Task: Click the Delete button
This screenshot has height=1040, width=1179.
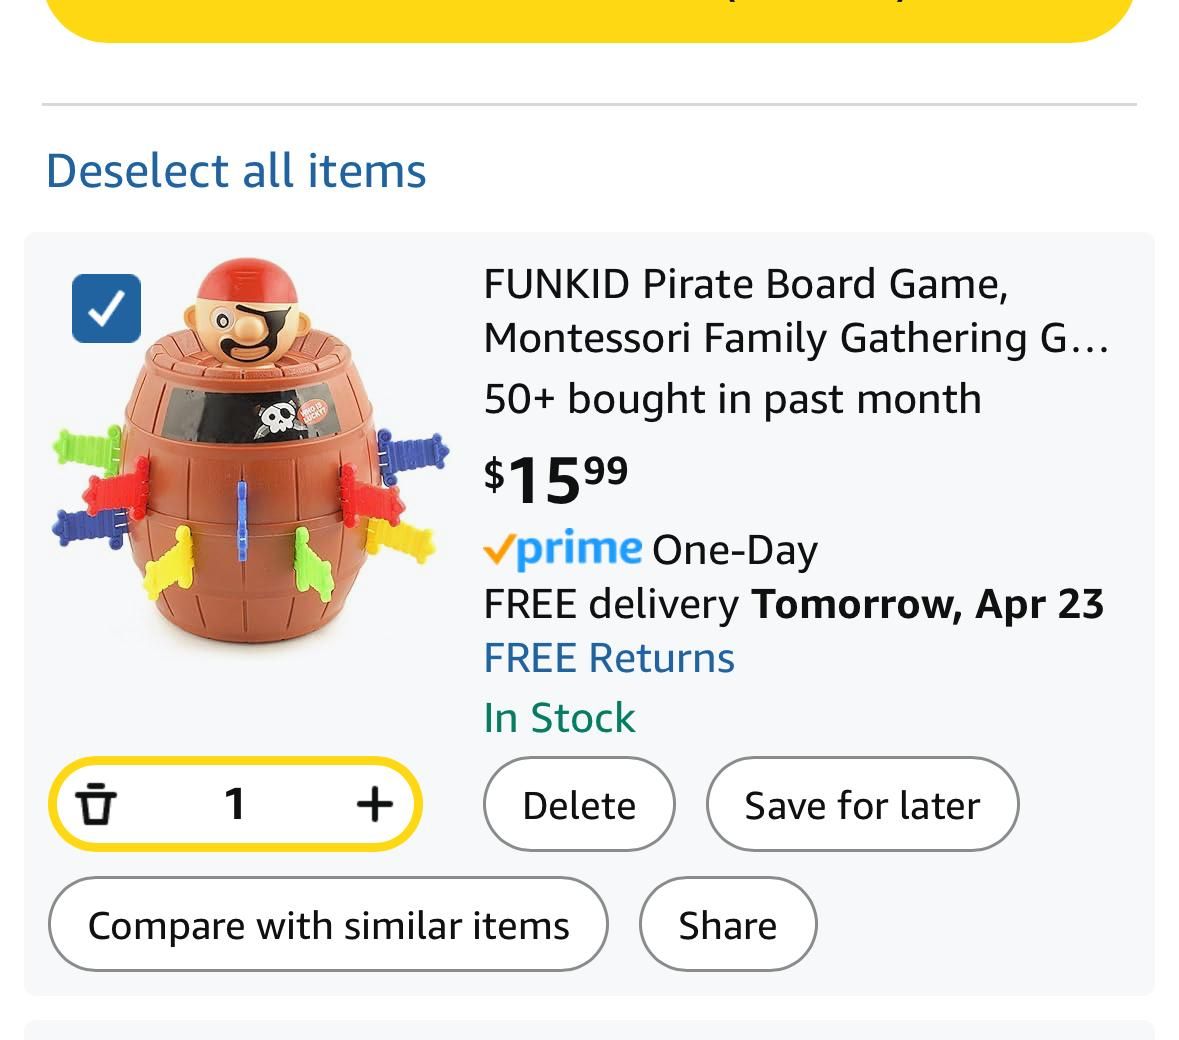Action: tap(579, 804)
